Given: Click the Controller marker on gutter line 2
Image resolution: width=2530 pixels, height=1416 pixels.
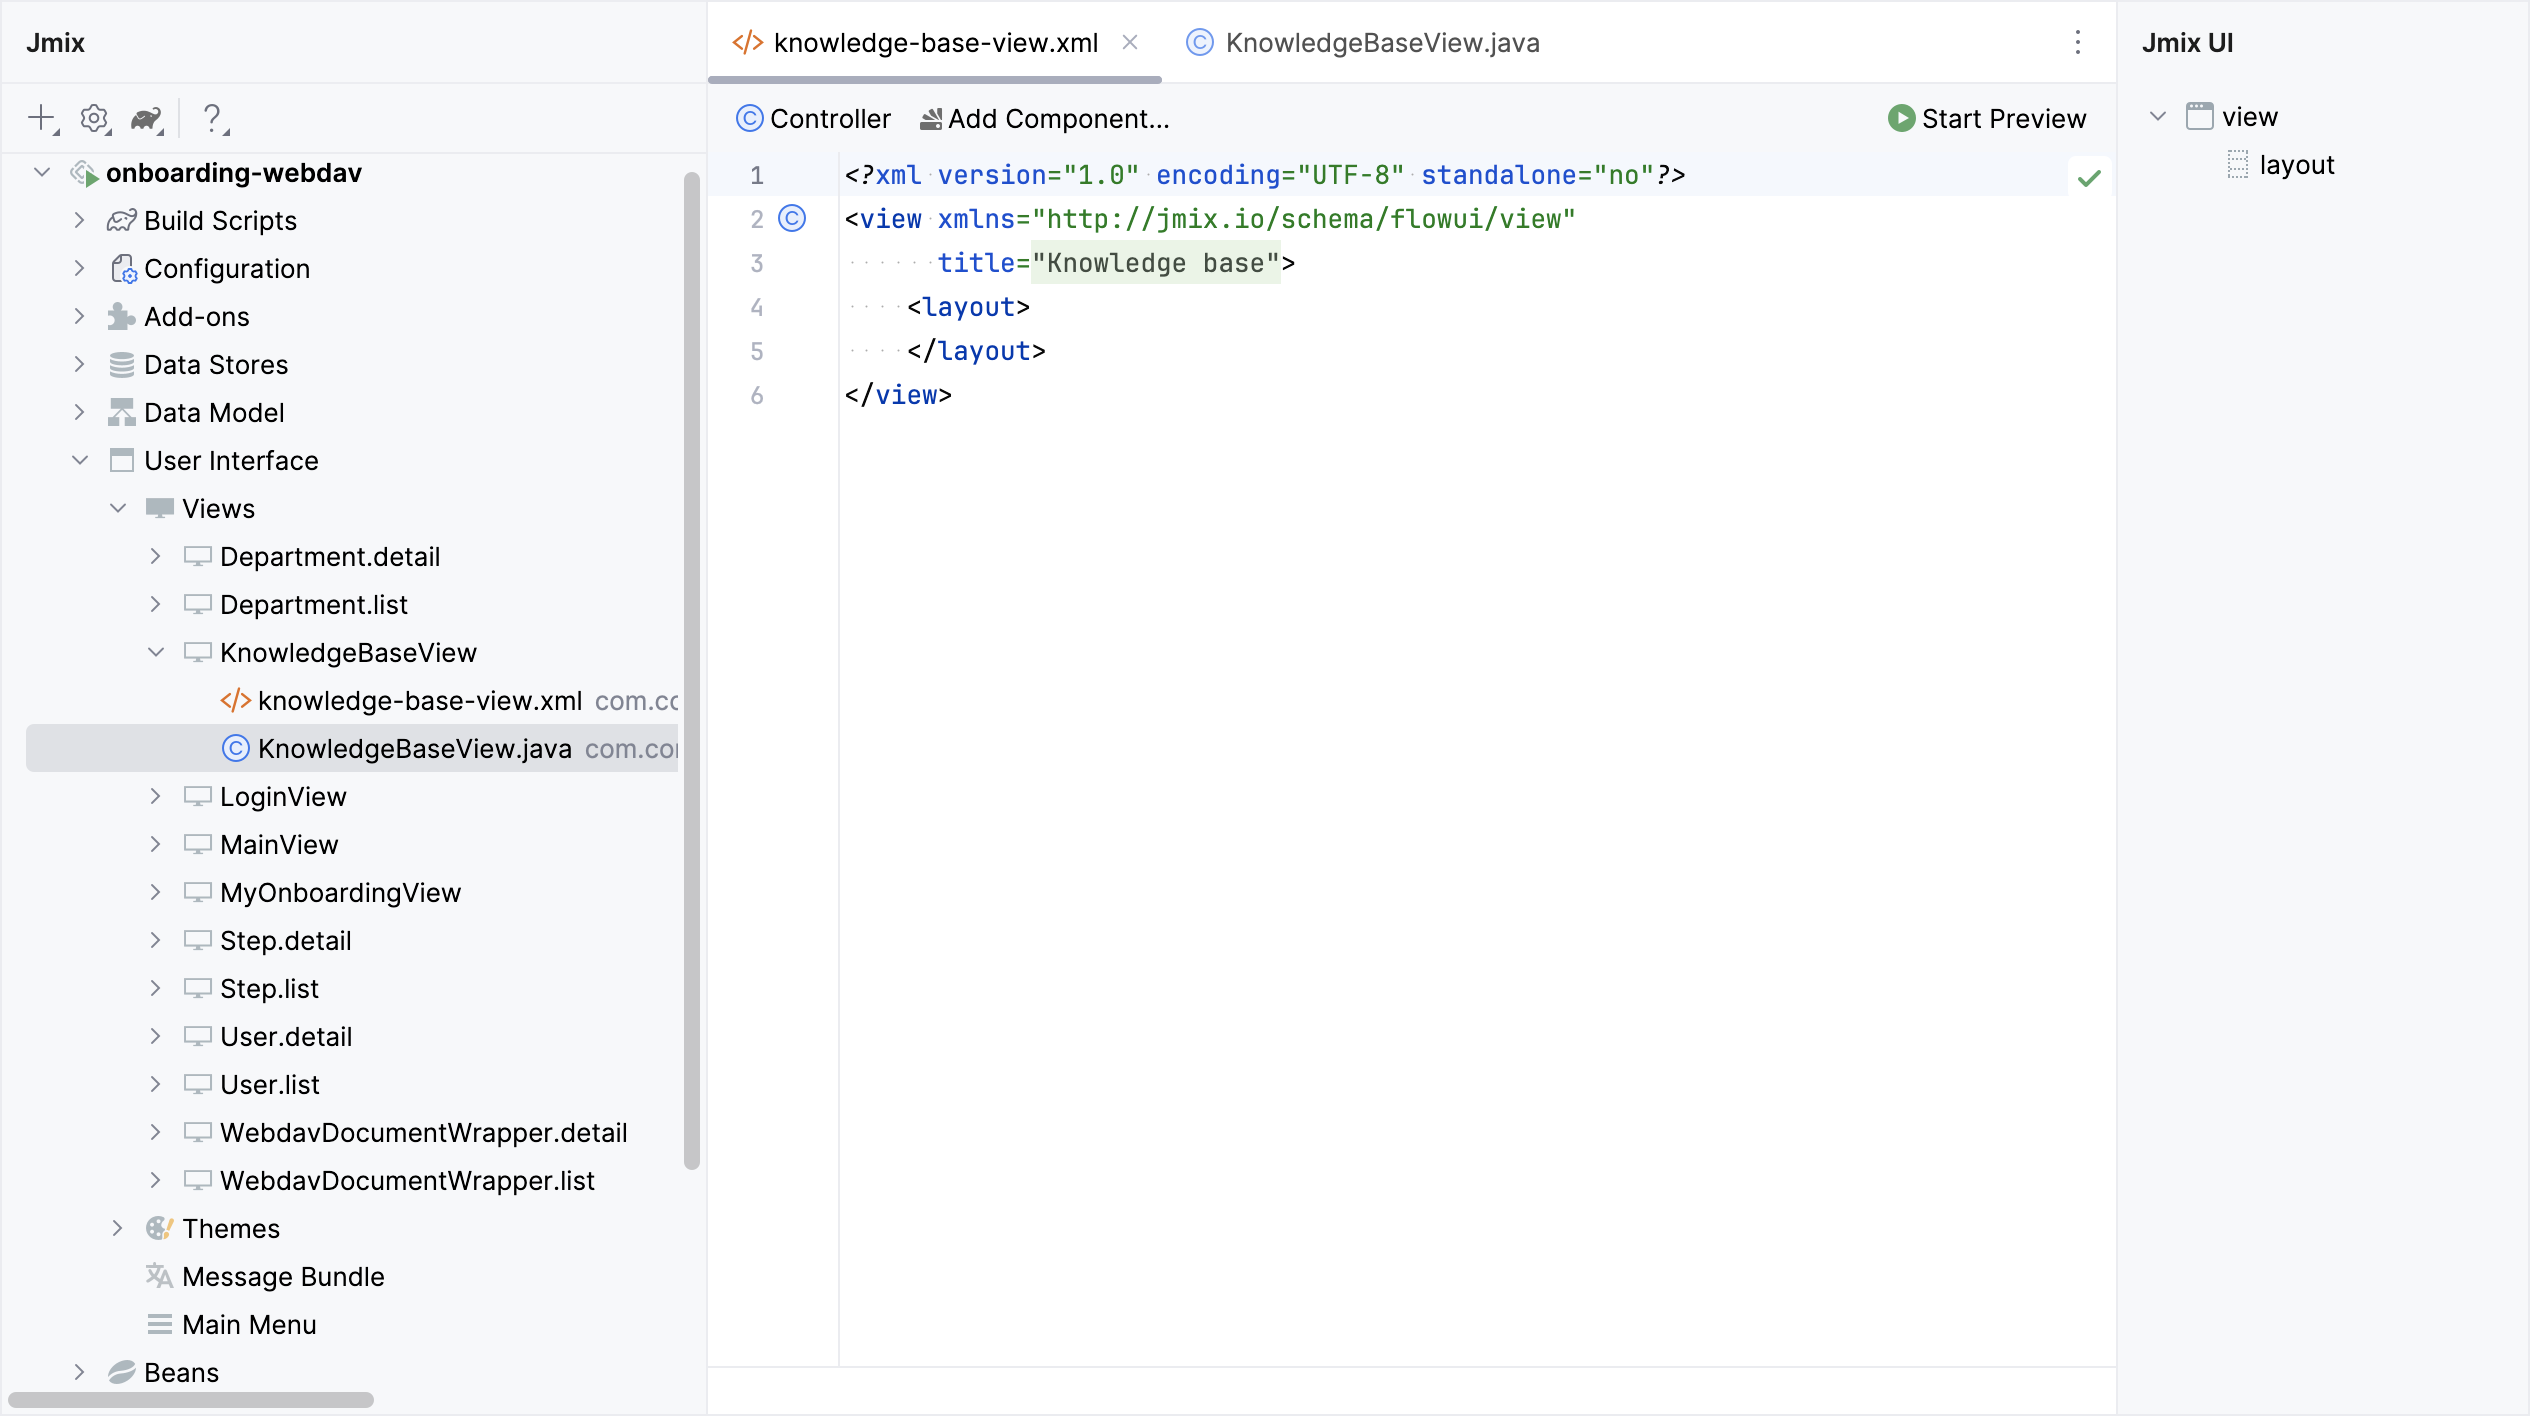Looking at the screenshot, I should pyautogui.click(x=793, y=218).
